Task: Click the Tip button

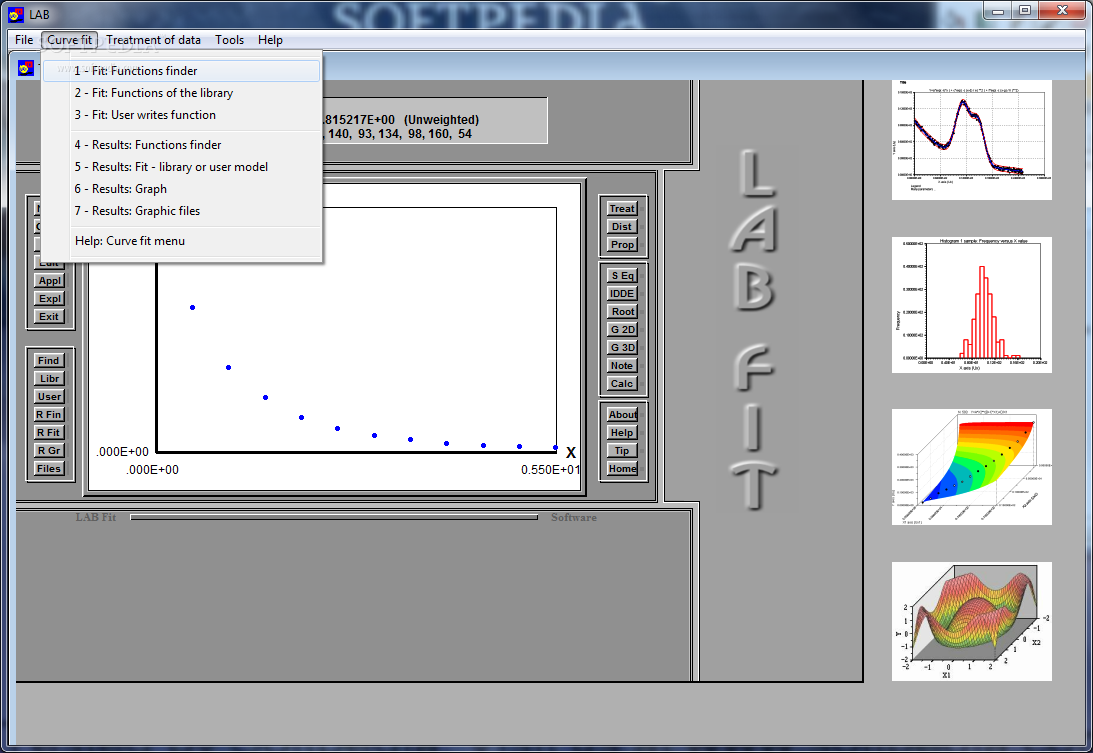Action: point(622,451)
